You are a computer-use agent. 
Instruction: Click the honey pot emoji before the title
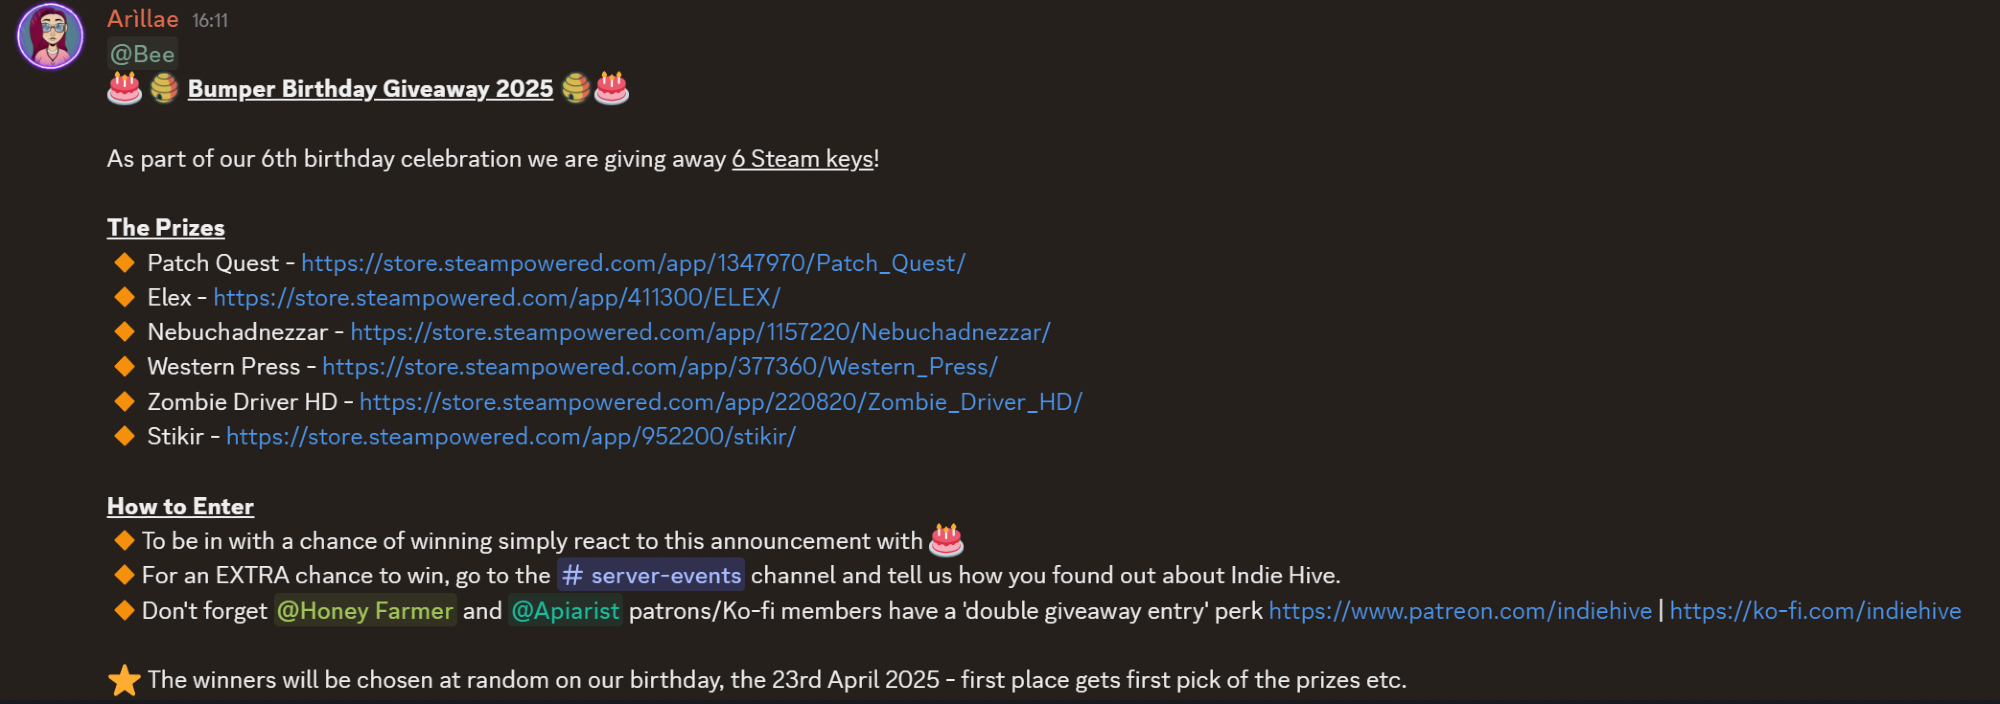(x=164, y=89)
